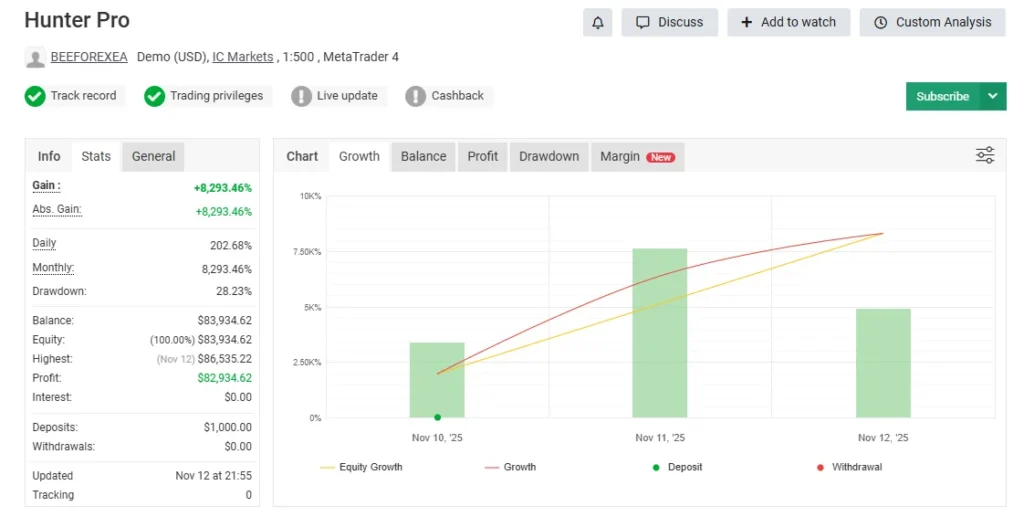1024x517 pixels.
Task: Click the Monthly label
Action: coord(53,268)
